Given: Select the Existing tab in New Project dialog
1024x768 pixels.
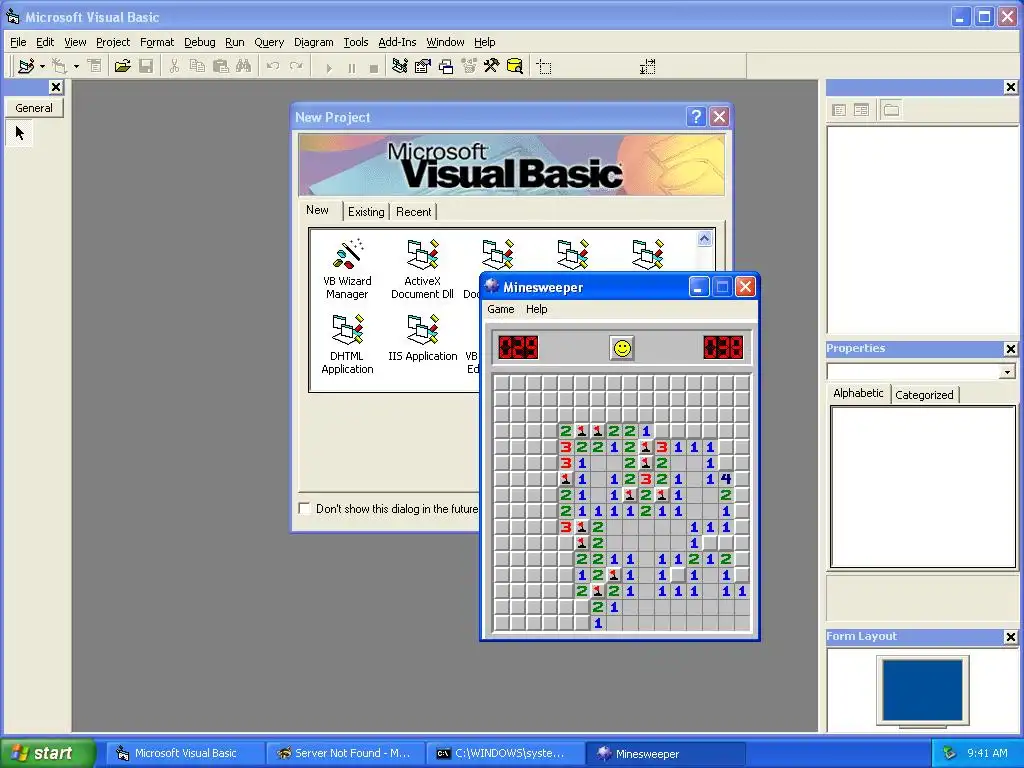Looking at the screenshot, I should [x=366, y=212].
